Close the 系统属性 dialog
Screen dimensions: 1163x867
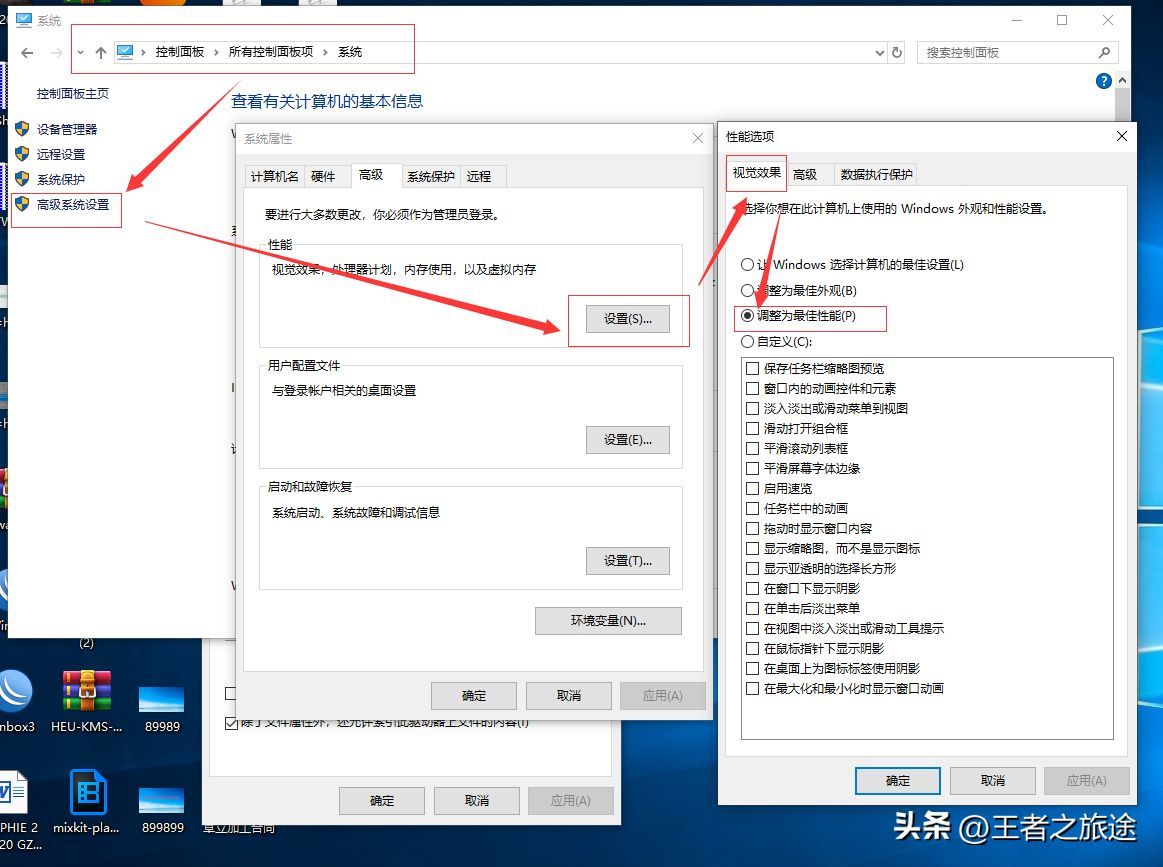pyautogui.click(x=697, y=138)
